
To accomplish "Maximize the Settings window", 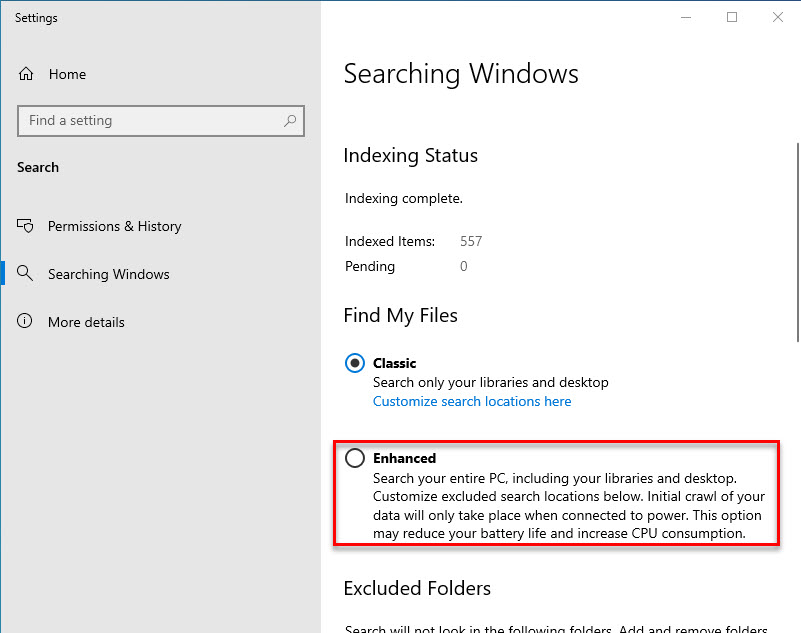I will pyautogui.click(x=732, y=17).
